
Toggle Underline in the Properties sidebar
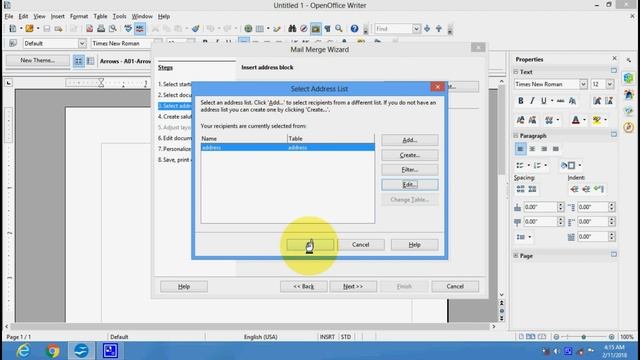[x=544, y=101]
